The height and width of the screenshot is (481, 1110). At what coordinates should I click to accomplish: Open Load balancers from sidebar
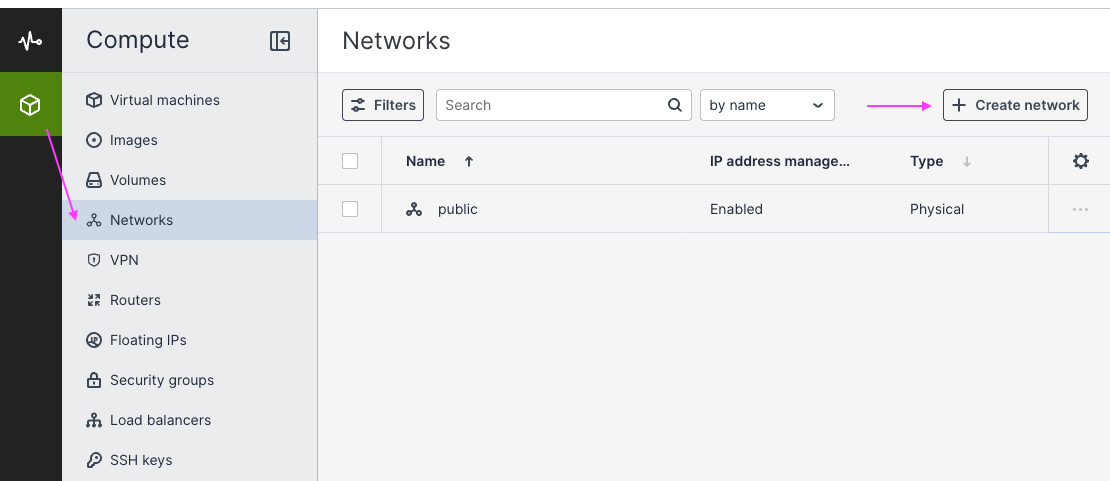160,420
